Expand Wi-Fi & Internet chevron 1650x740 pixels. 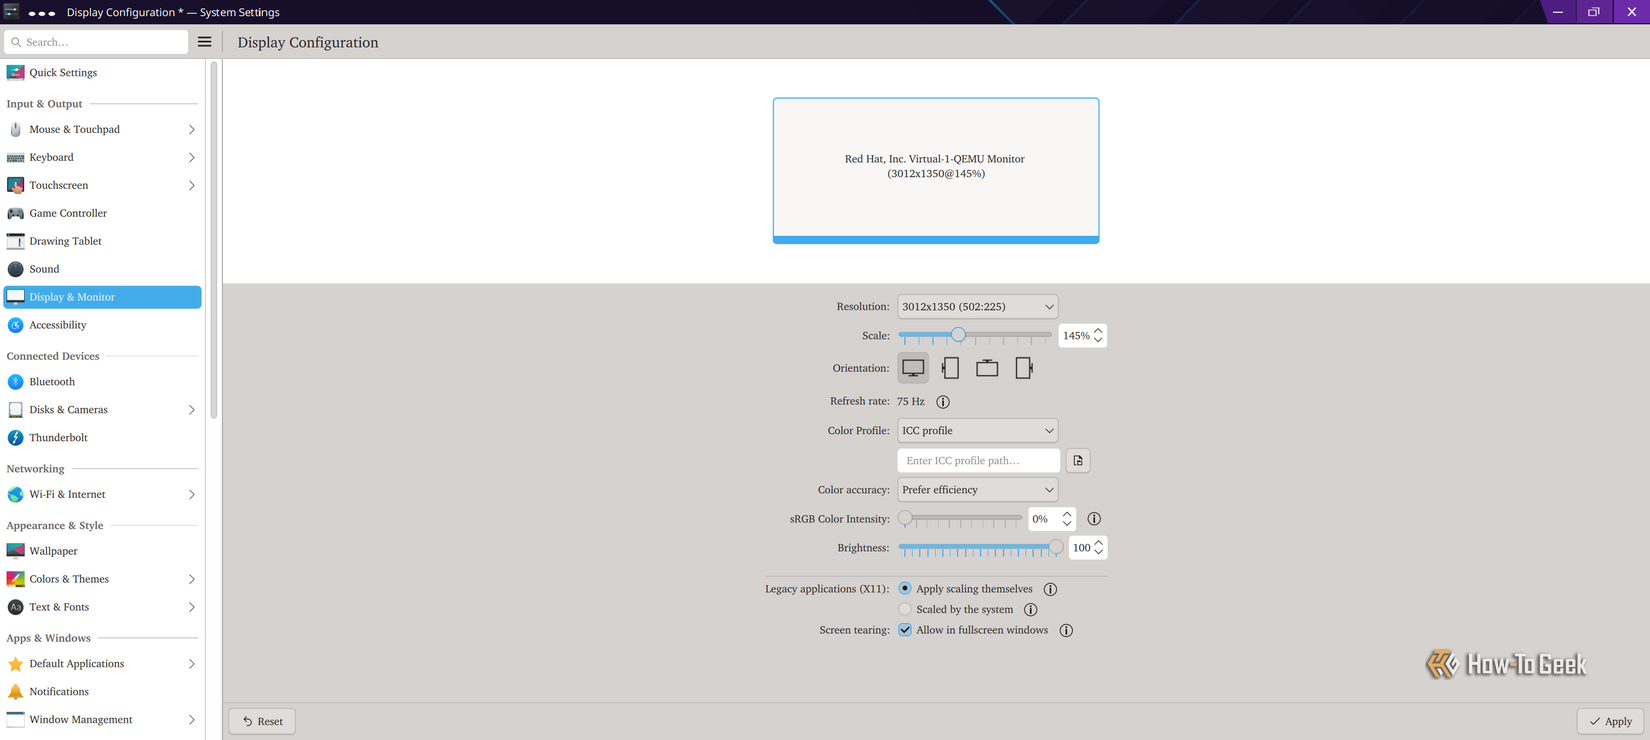click(x=192, y=495)
